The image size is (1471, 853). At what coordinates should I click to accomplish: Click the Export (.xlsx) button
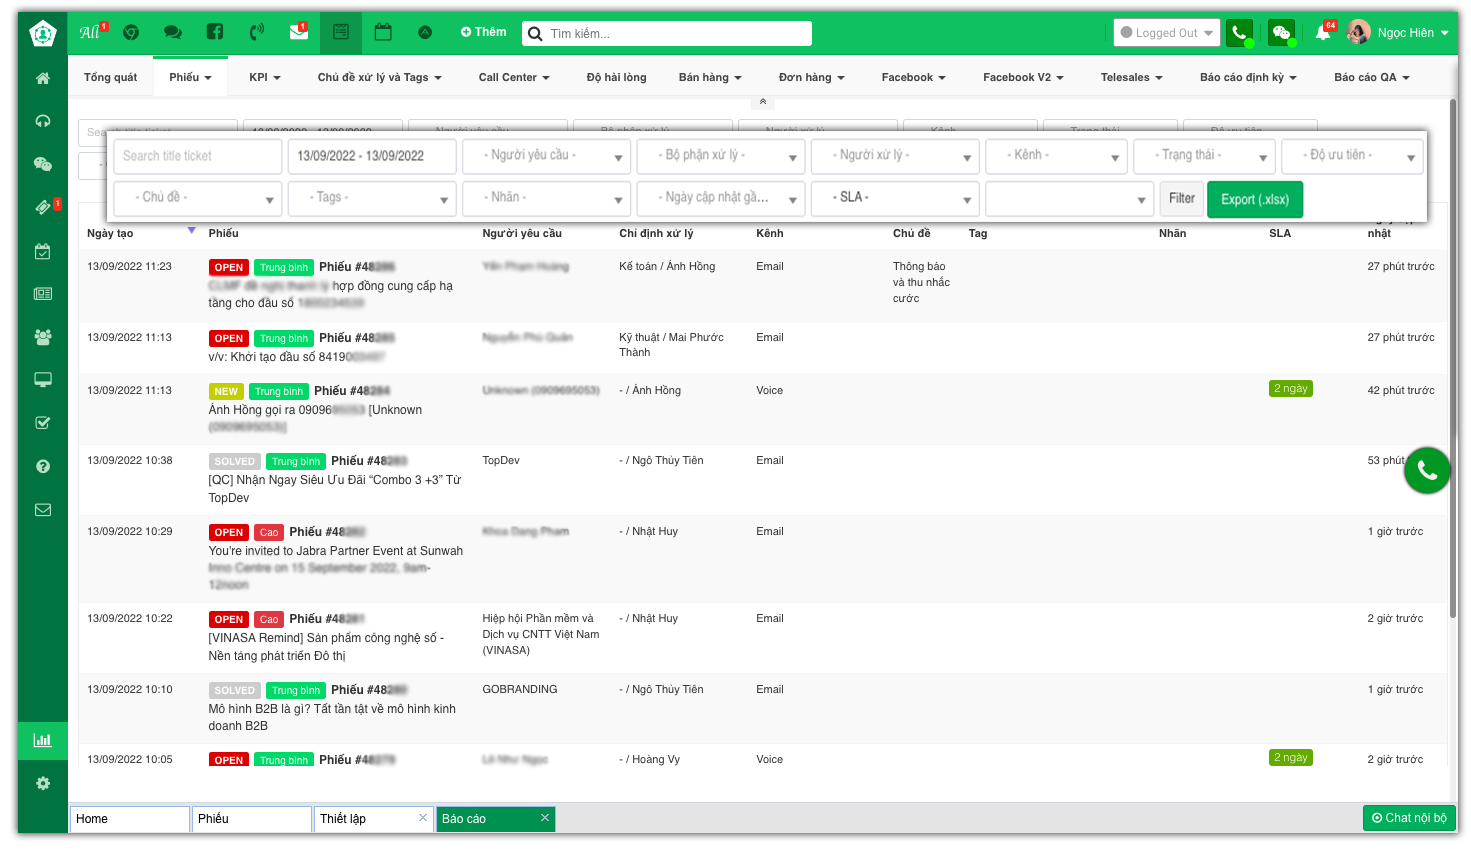[x=1254, y=199]
